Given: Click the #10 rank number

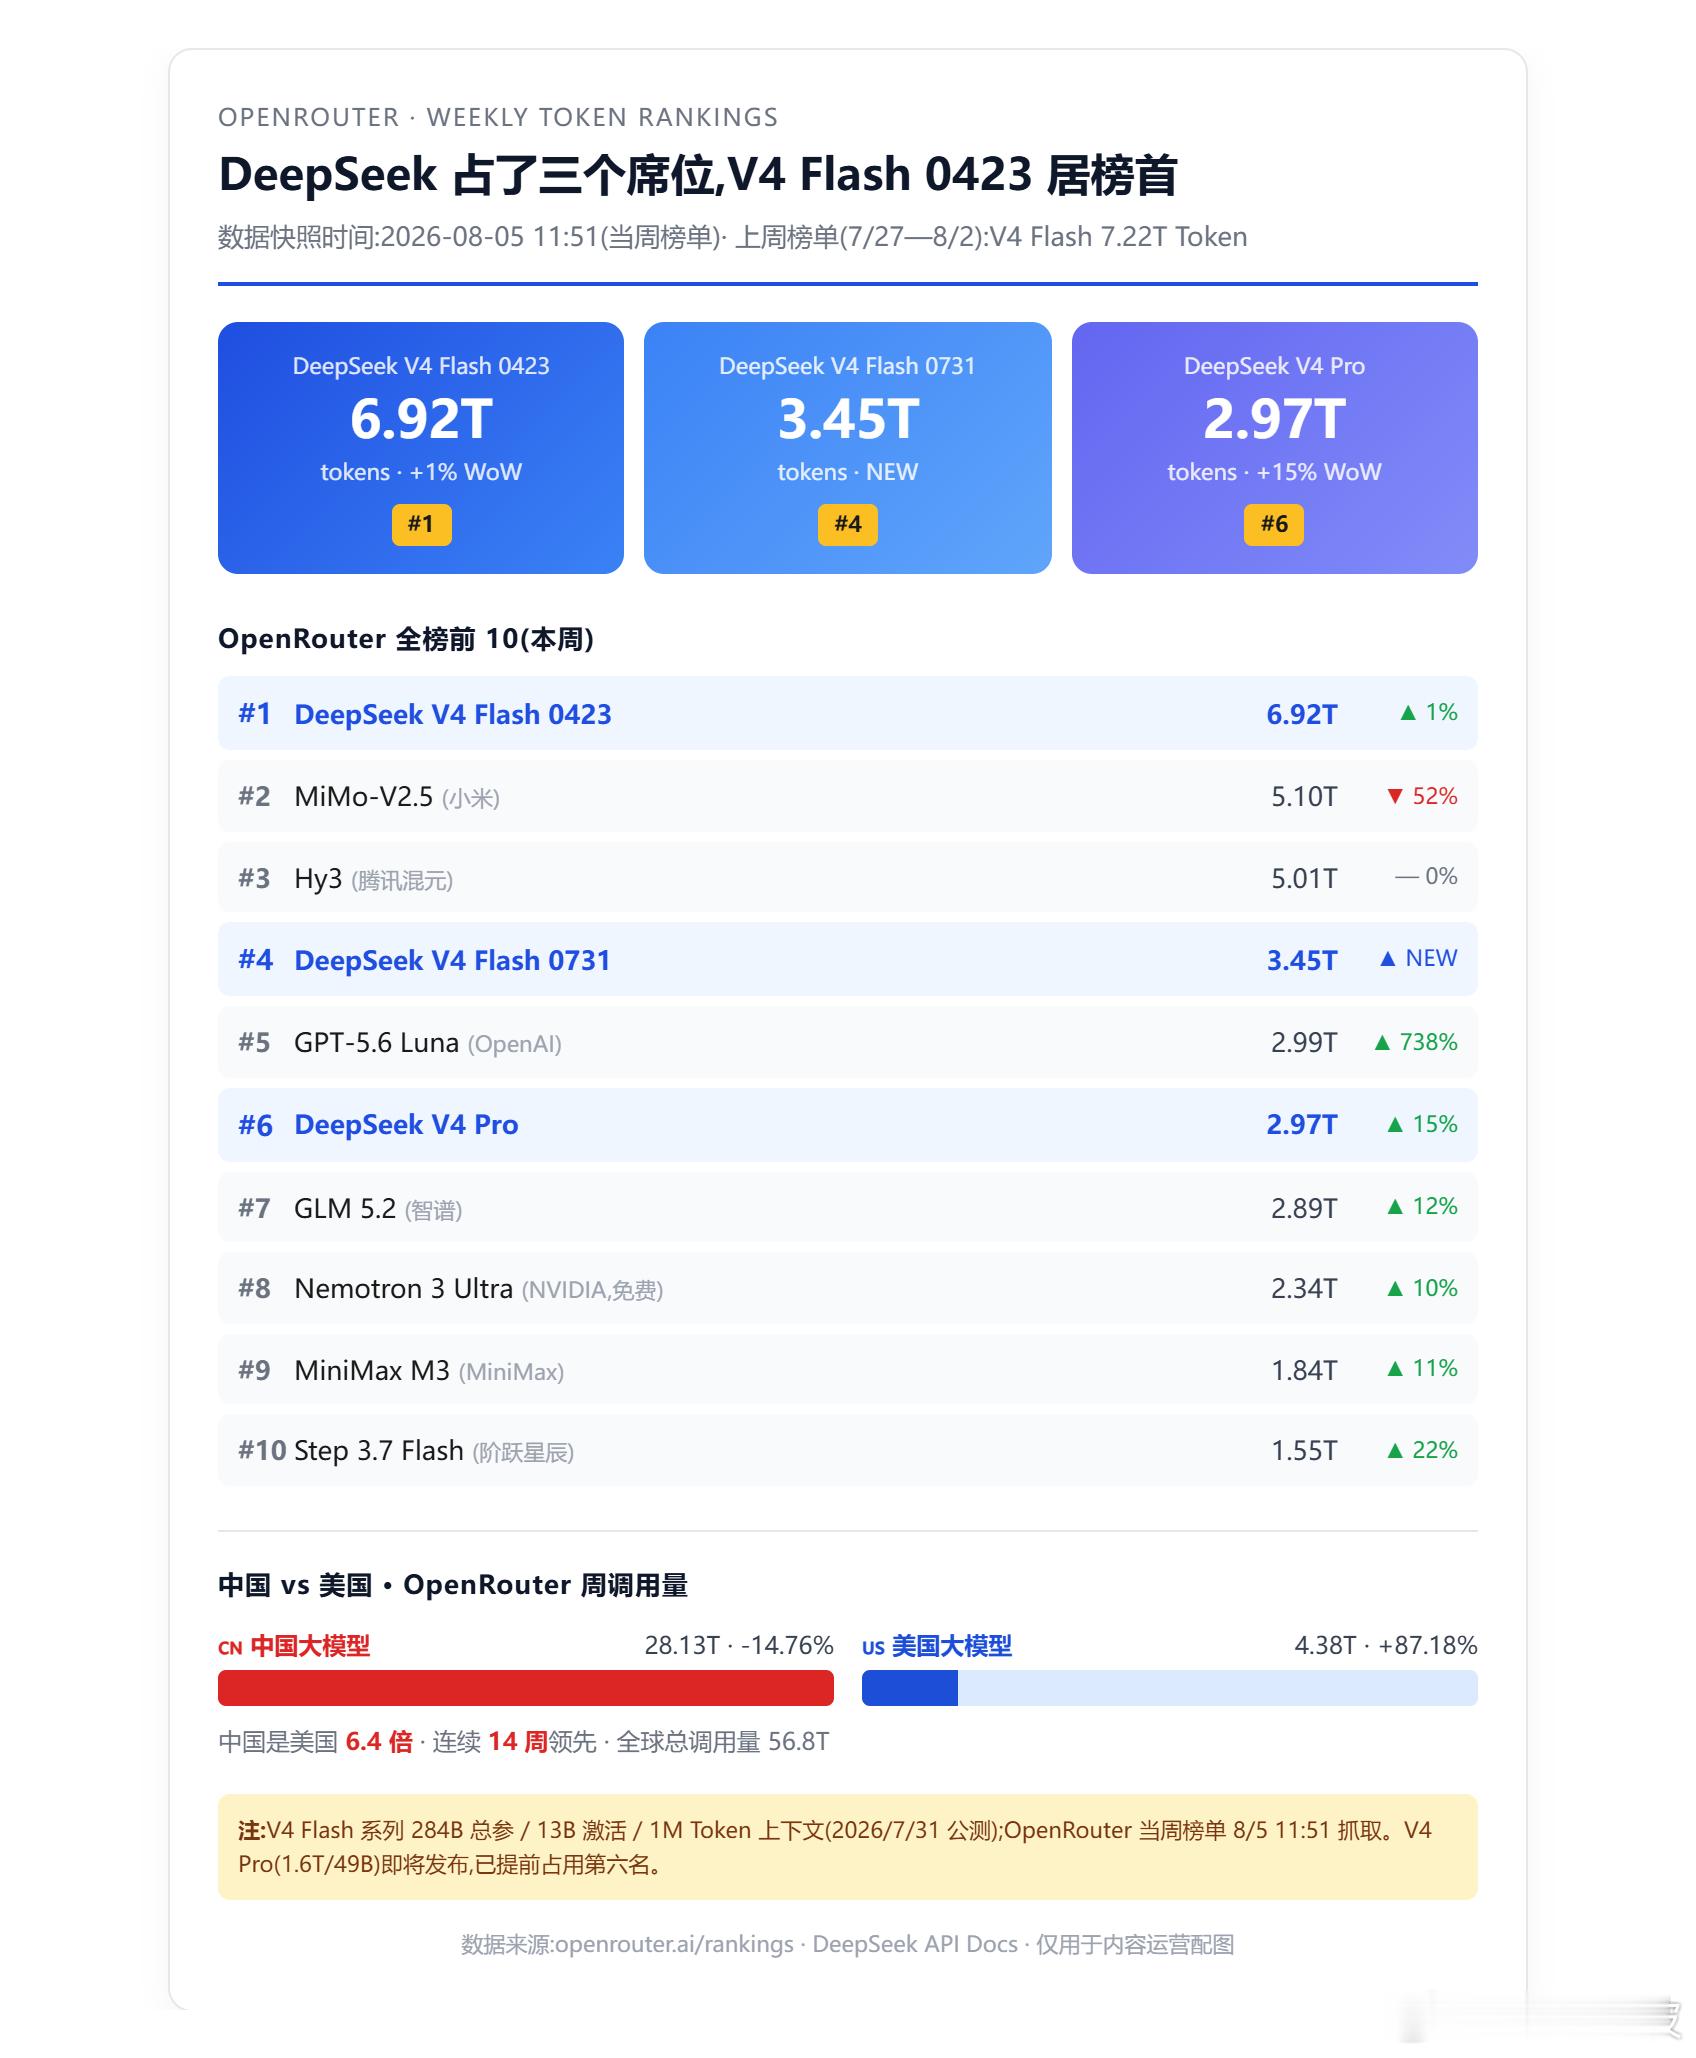Looking at the screenshot, I should [262, 1451].
